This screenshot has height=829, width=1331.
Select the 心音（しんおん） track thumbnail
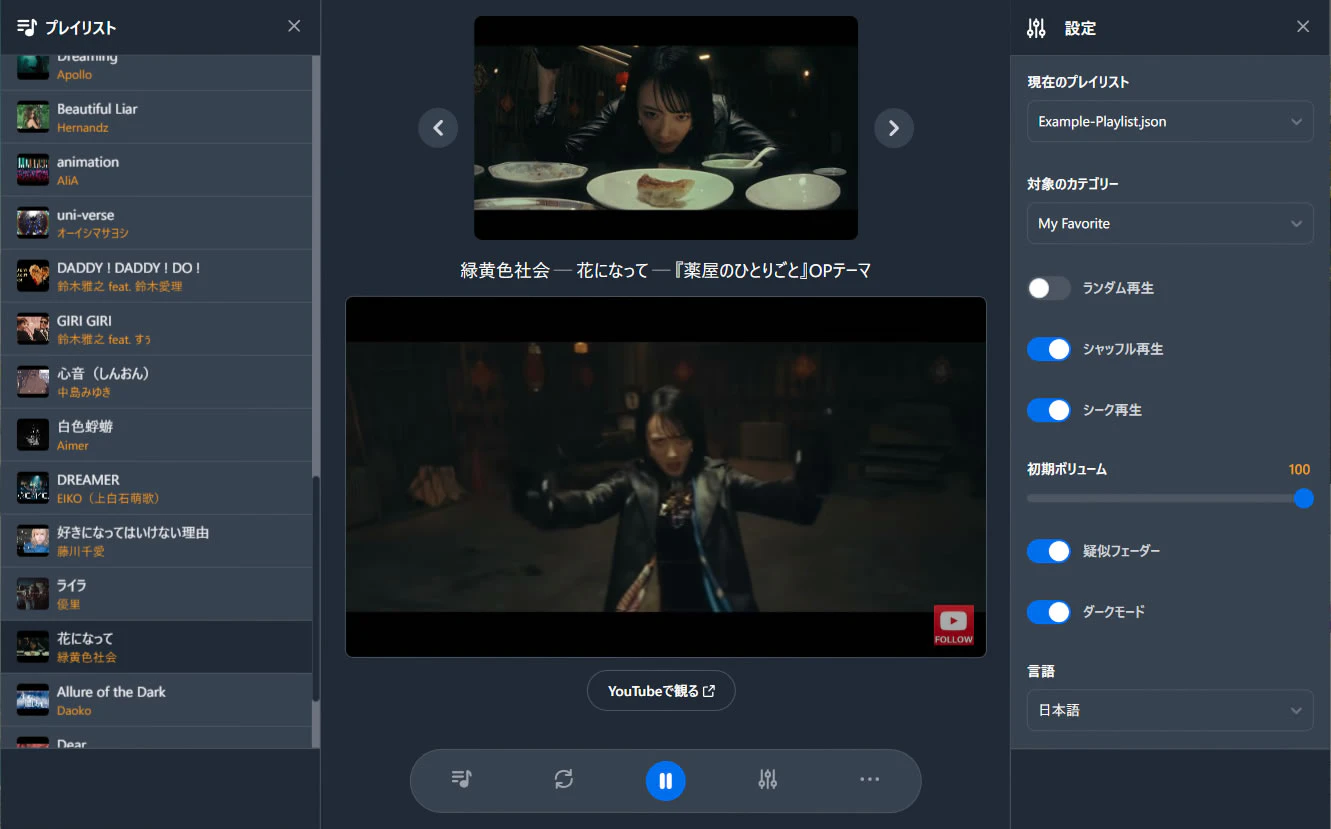coord(33,382)
